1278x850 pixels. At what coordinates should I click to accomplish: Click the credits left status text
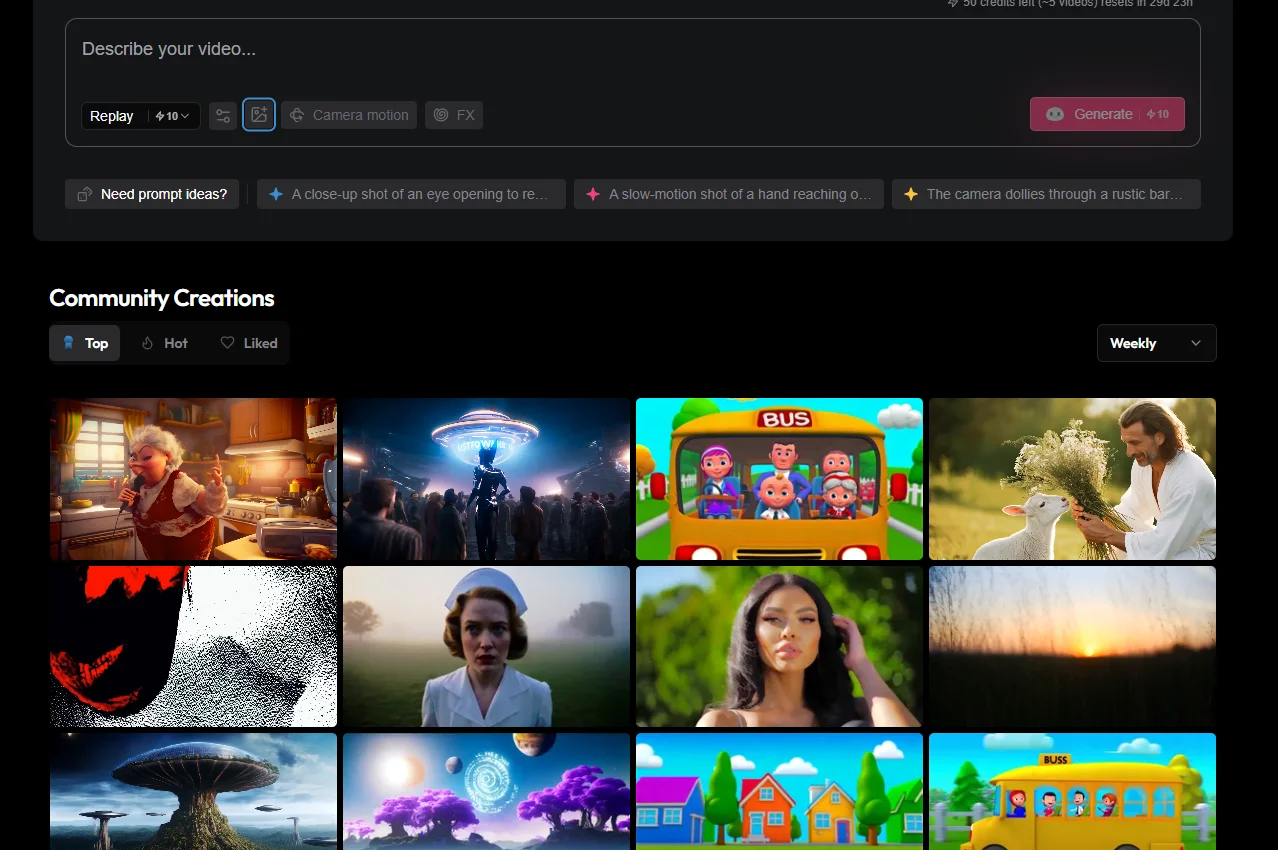[x=1070, y=3]
